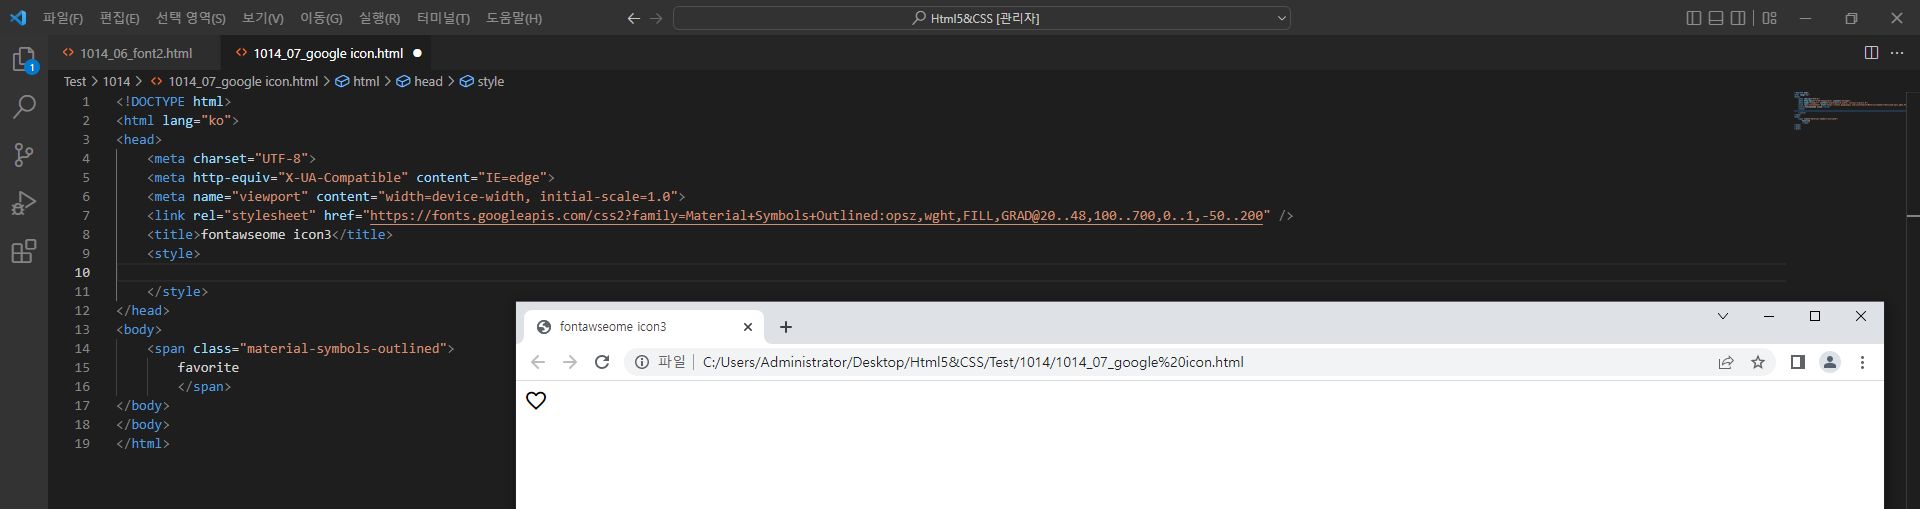
Task: Click the title text fontawseome icon3 in code
Action: [x=266, y=234]
